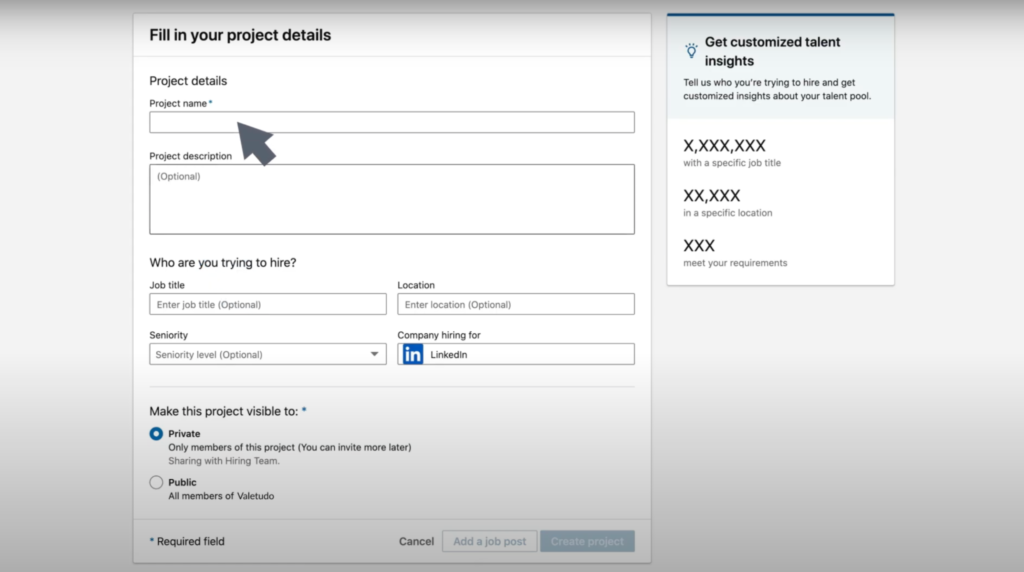1024x572 pixels.
Task: Click the X,XXX,XXX job title count
Action: pyautogui.click(x=724, y=146)
